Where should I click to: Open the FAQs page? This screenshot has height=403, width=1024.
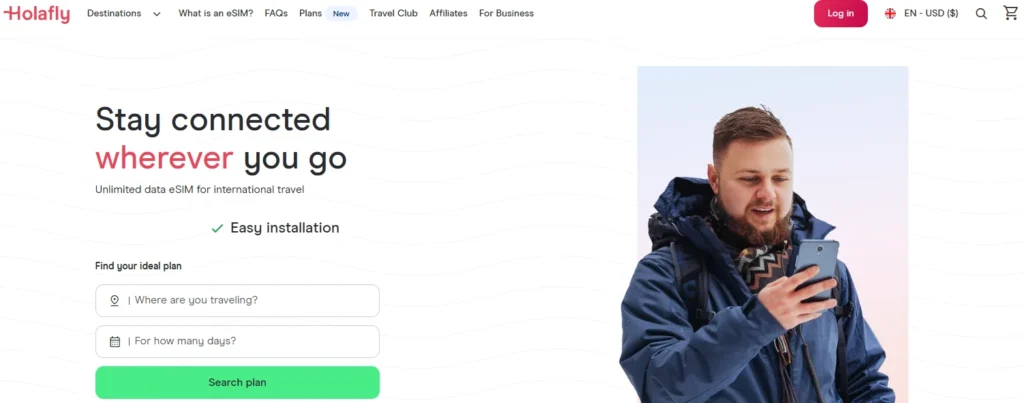(x=276, y=13)
